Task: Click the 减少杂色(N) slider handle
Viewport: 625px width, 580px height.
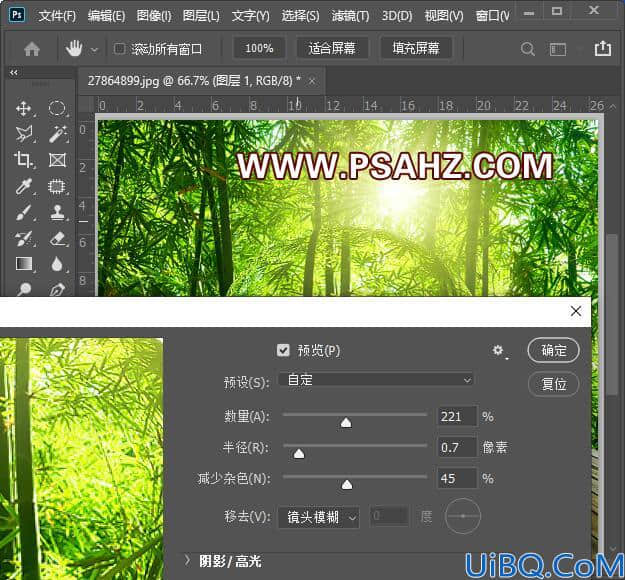Action: pyautogui.click(x=347, y=484)
